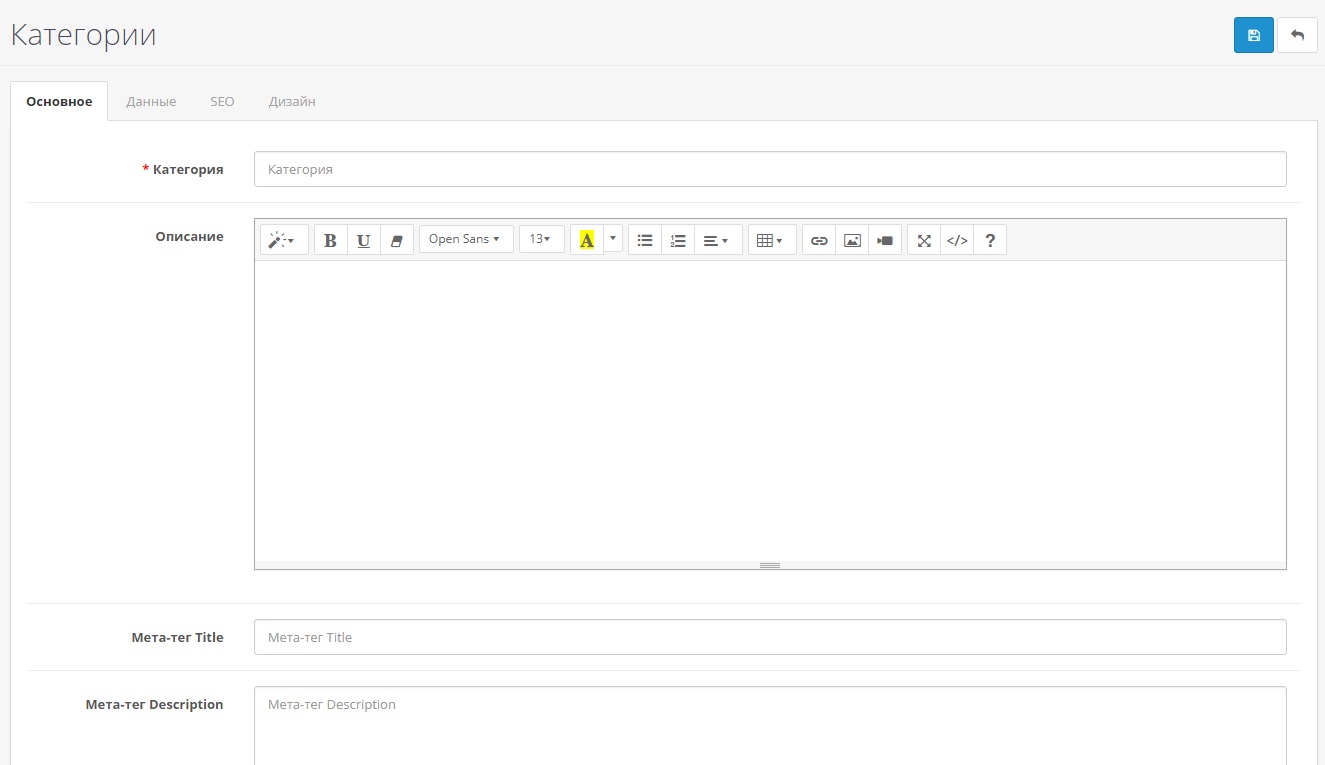1325x765 pixels.
Task: Open the font size 13 dropdown
Action: tap(541, 240)
